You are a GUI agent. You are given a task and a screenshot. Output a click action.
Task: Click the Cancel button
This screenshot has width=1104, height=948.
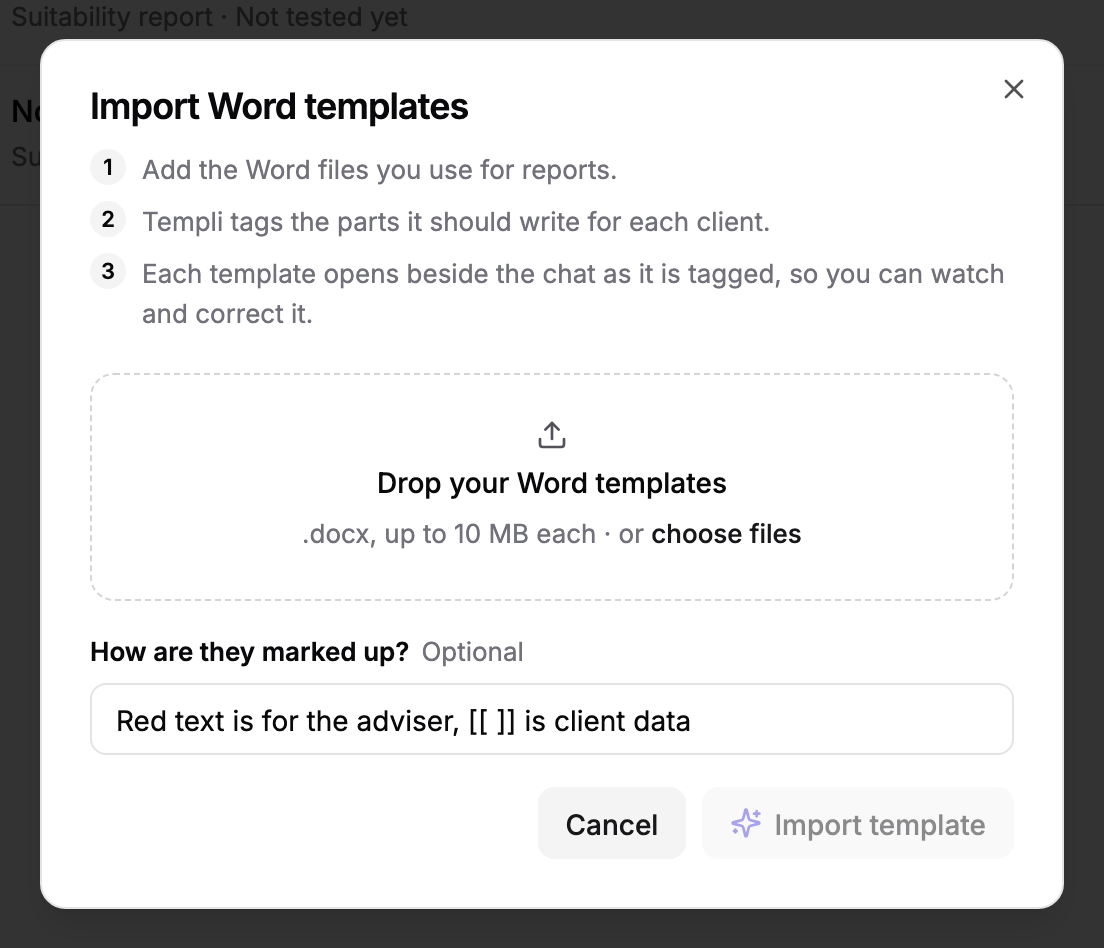(611, 823)
